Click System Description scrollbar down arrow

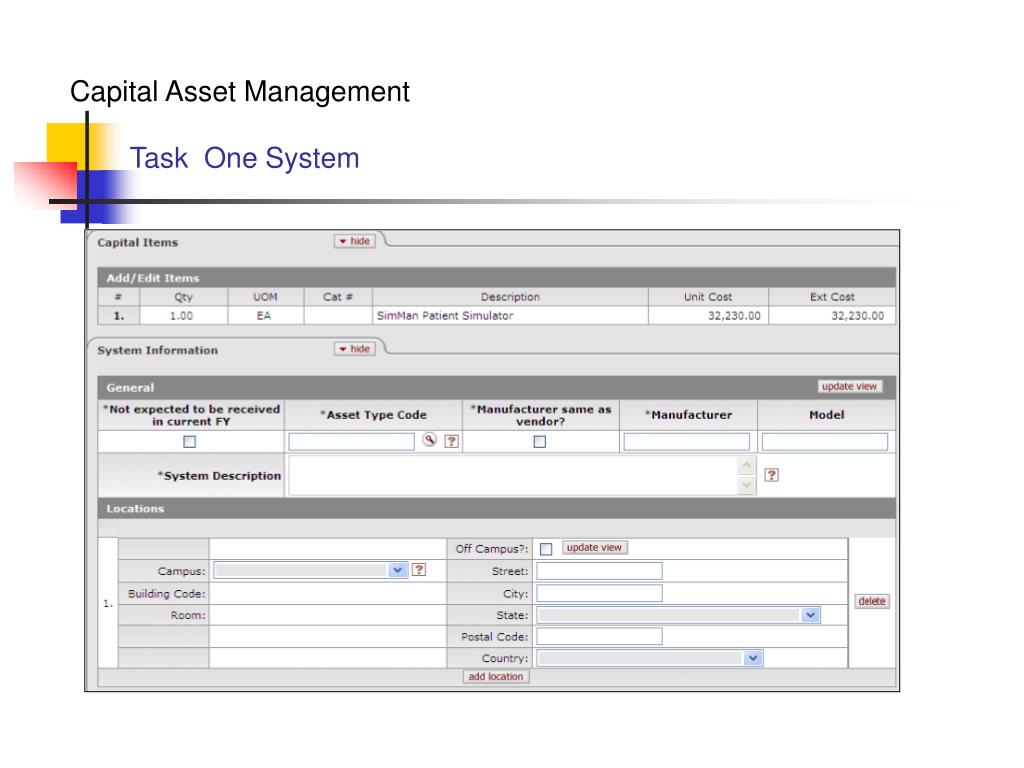[x=747, y=485]
